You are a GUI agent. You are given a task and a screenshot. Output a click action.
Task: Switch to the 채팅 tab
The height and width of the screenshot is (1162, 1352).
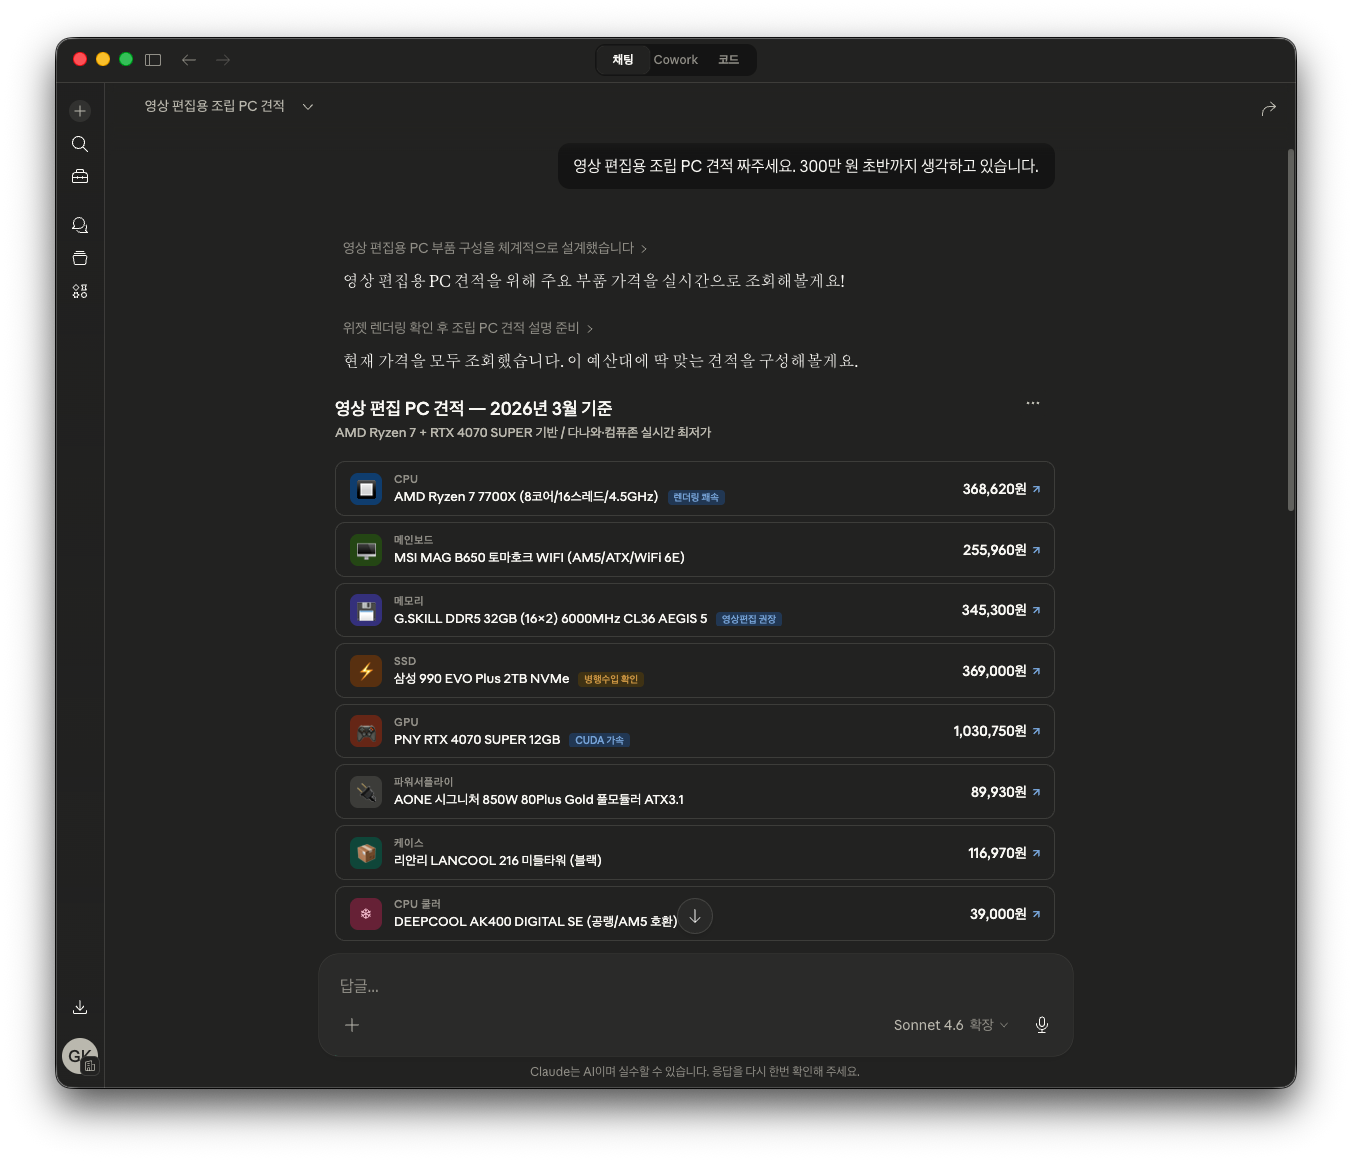[623, 60]
